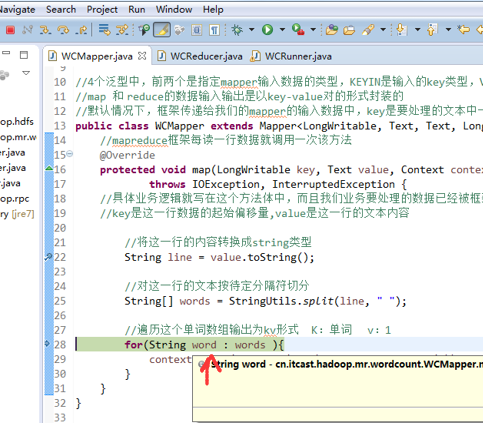Open the Navigate menu
Image resolution: width=483 pixels, height=423 pixels.
click(17, 10)
